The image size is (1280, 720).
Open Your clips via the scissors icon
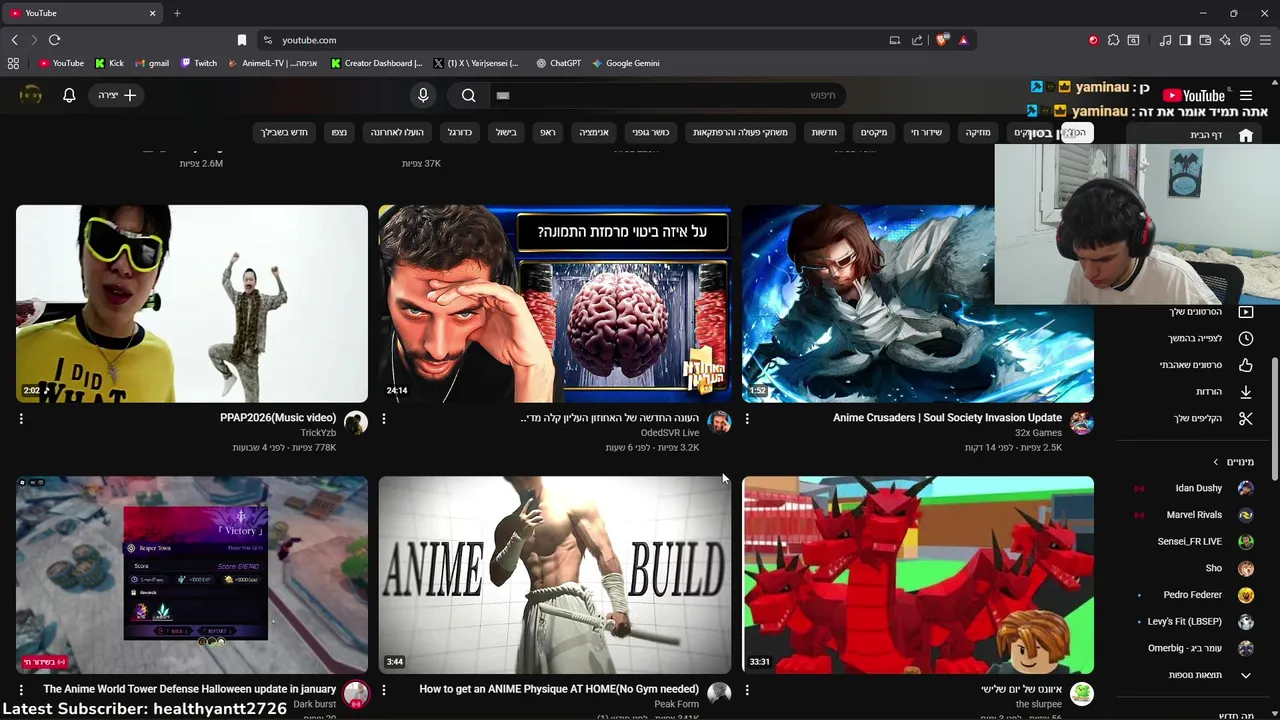pos(1246,418)
